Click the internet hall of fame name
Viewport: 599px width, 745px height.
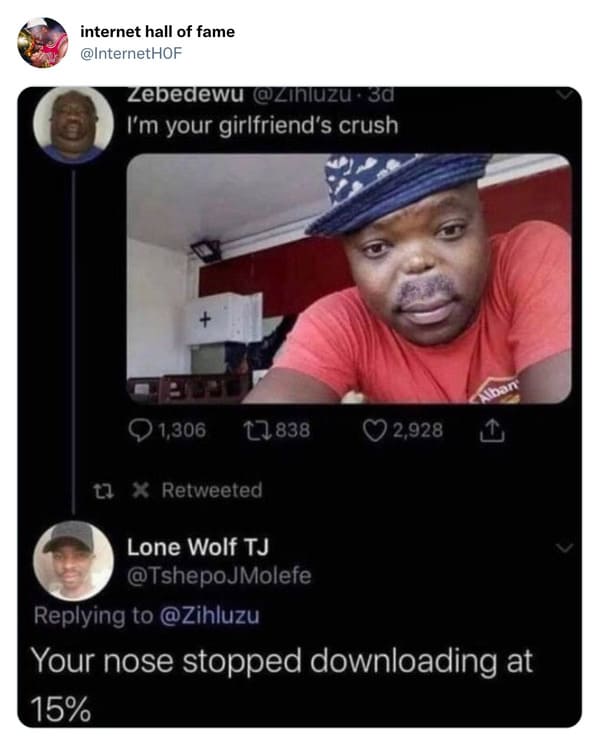[157, 32]
